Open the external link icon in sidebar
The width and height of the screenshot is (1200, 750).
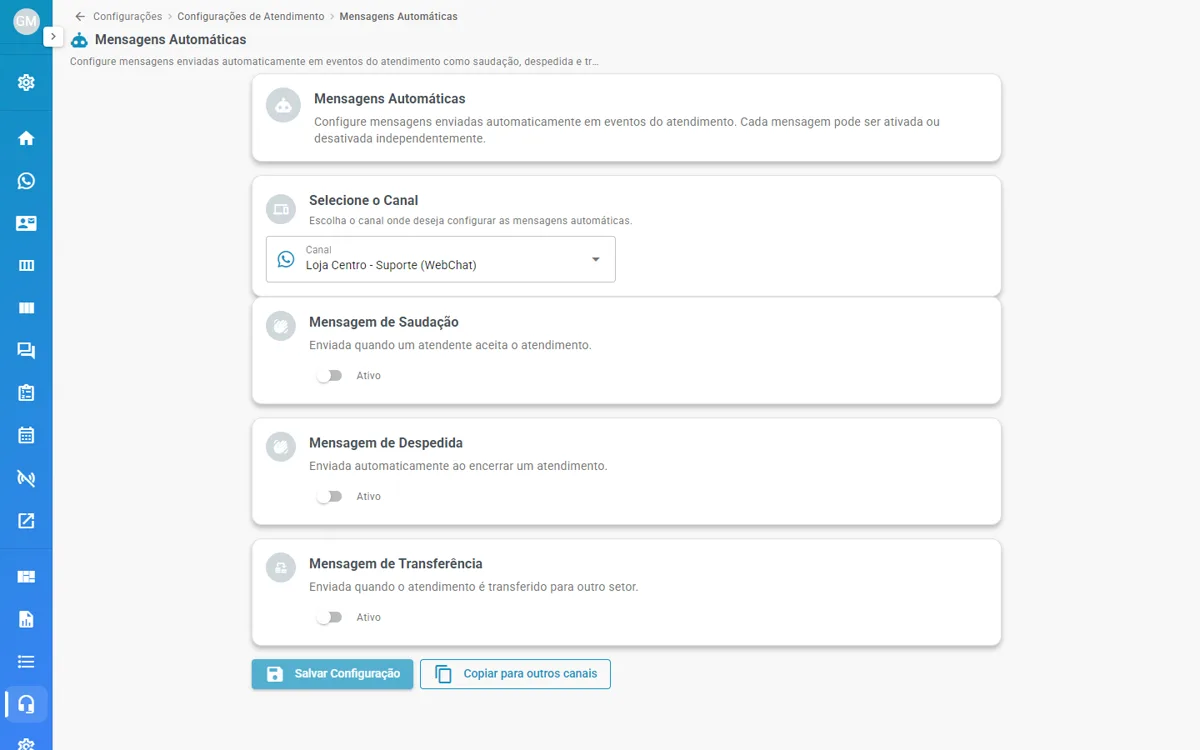pos(26,520)
